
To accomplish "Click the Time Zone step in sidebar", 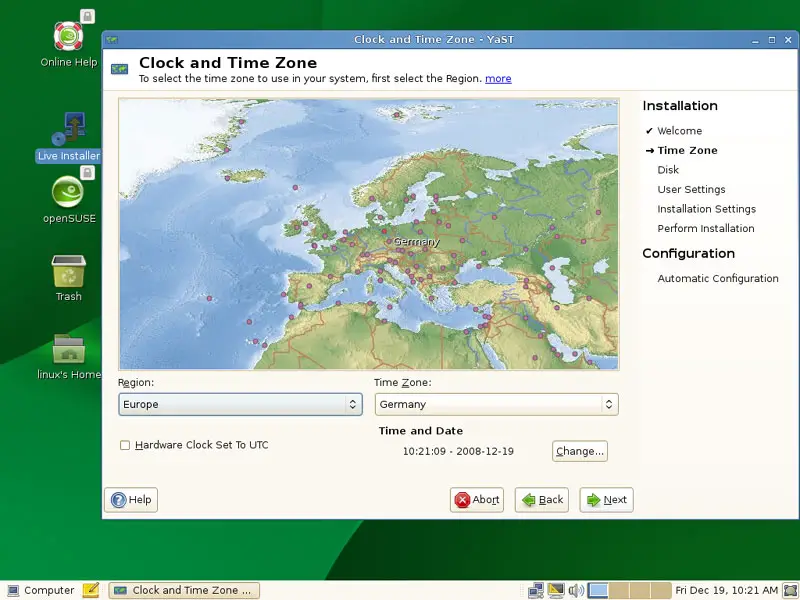I will [687, 150].
